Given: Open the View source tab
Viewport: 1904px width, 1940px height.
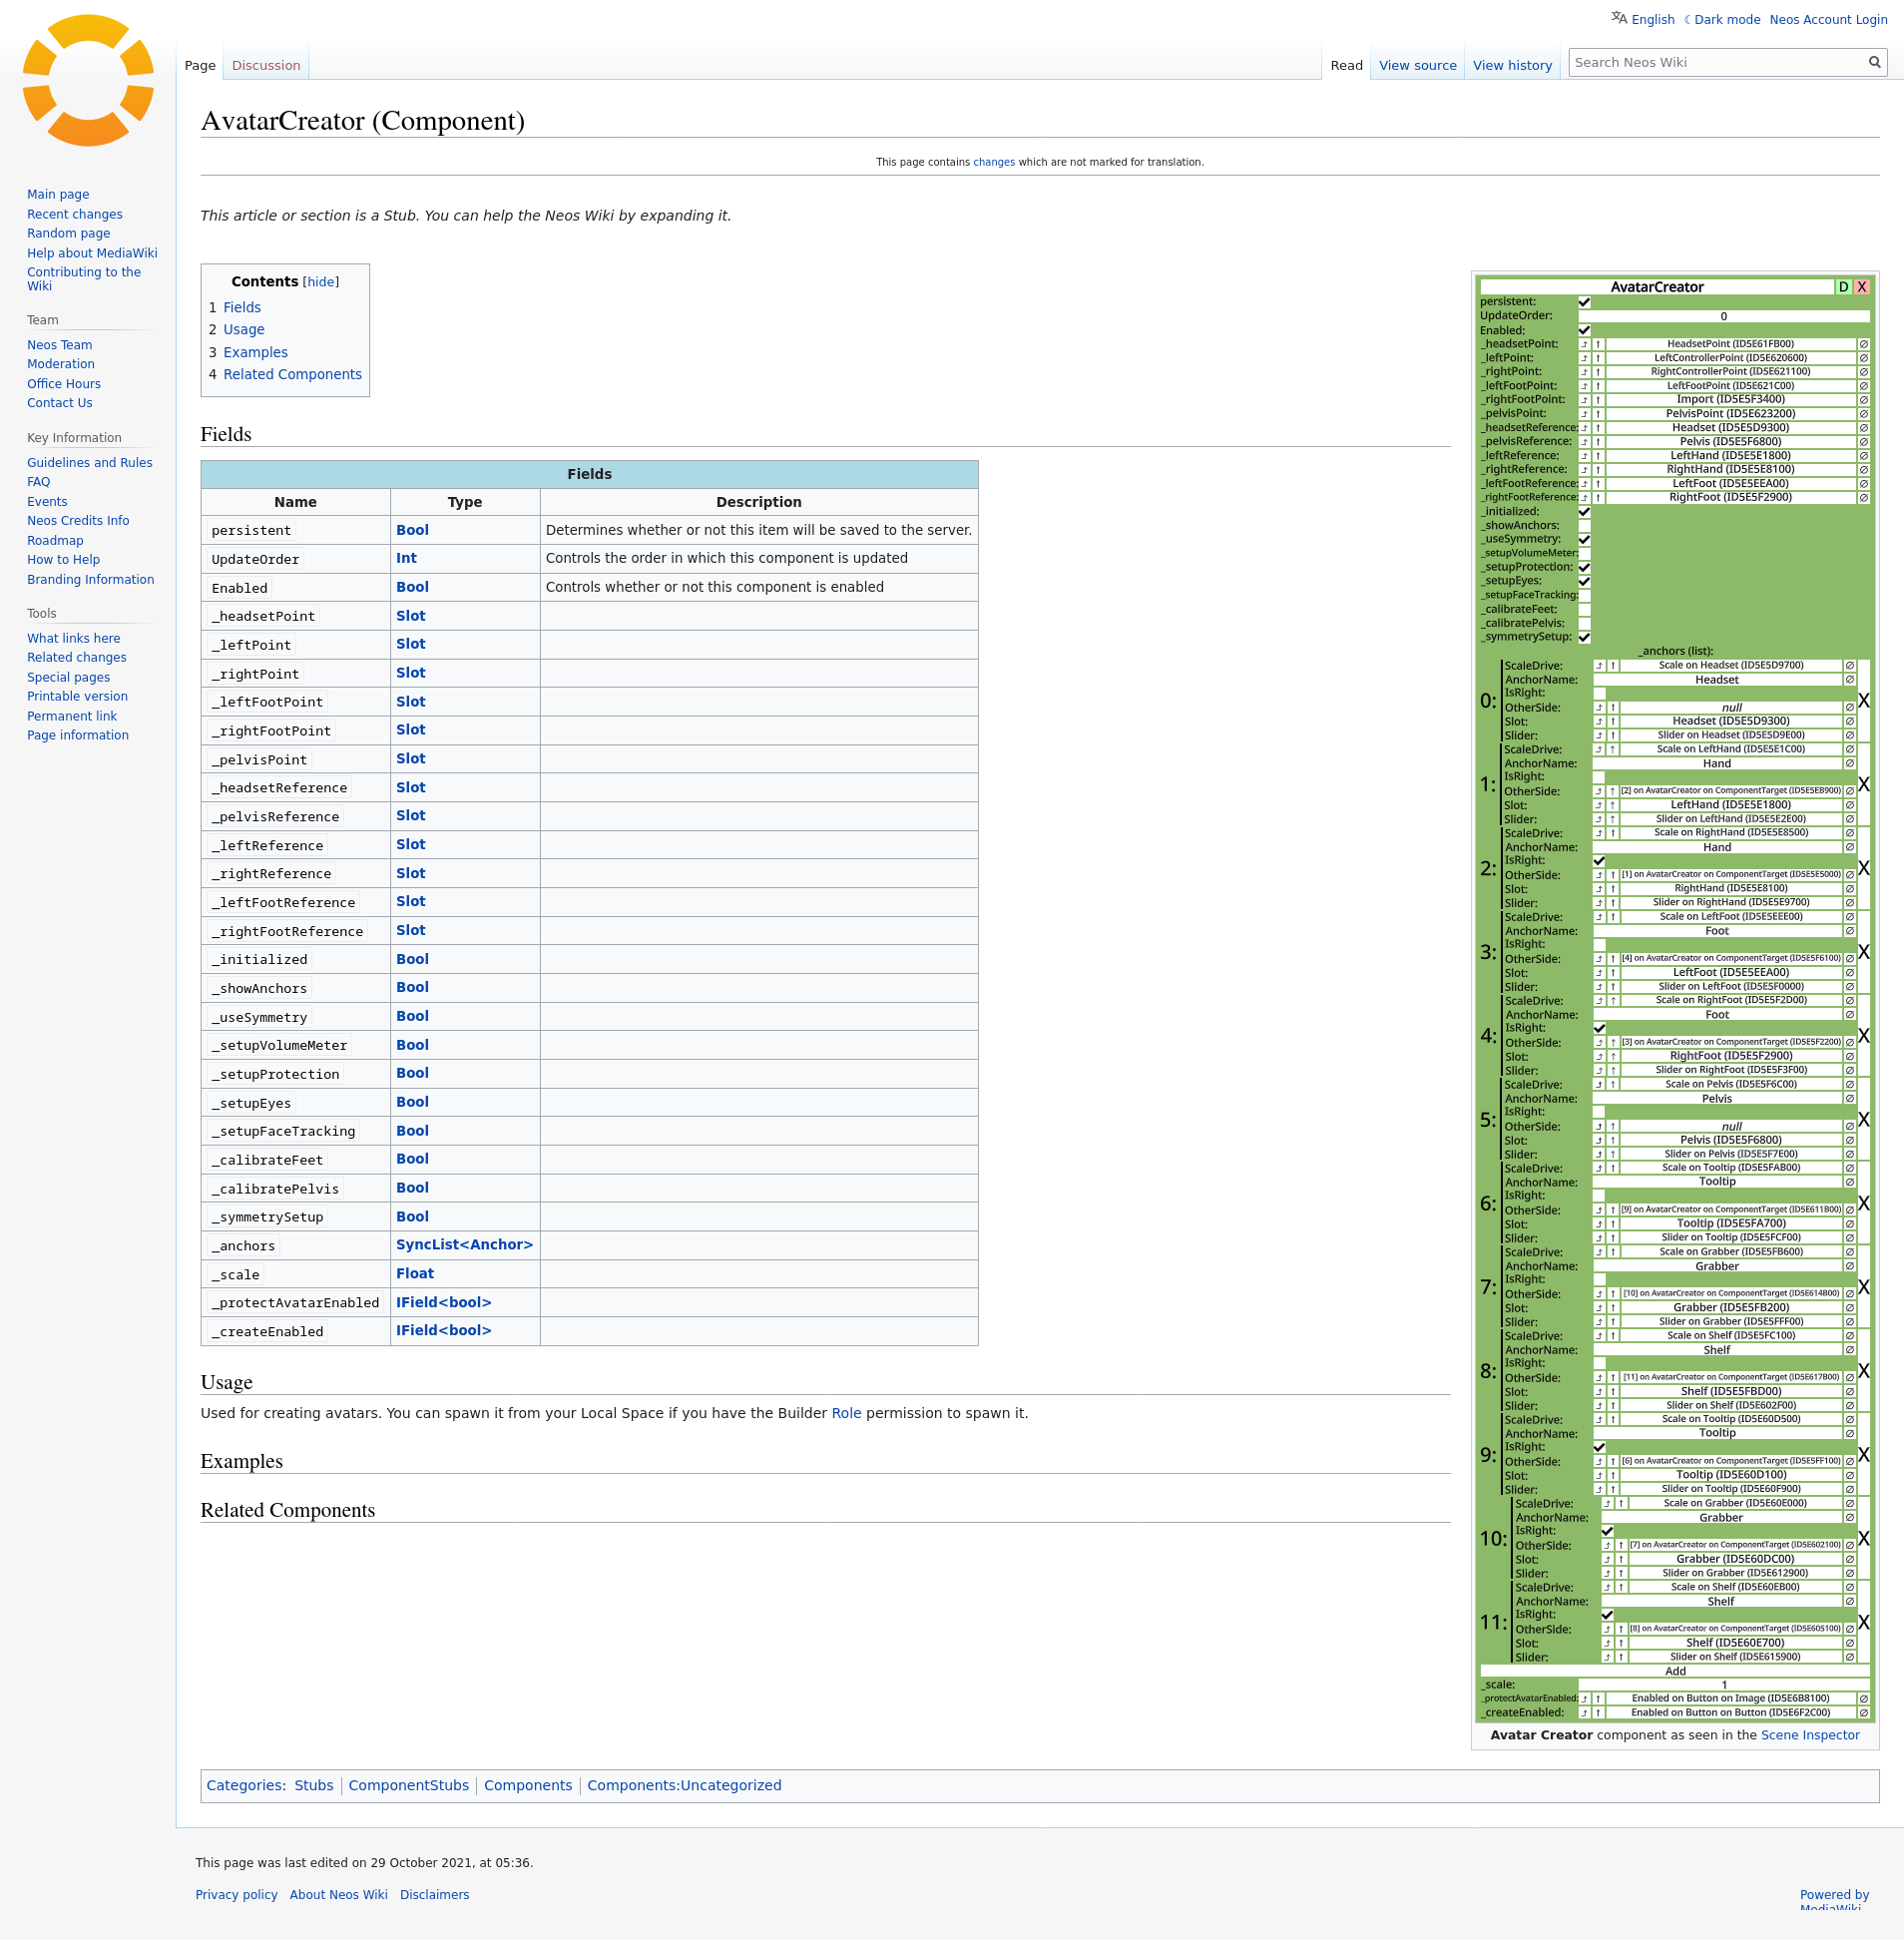Looking at the screenshot, I should tap(1417, 66).
